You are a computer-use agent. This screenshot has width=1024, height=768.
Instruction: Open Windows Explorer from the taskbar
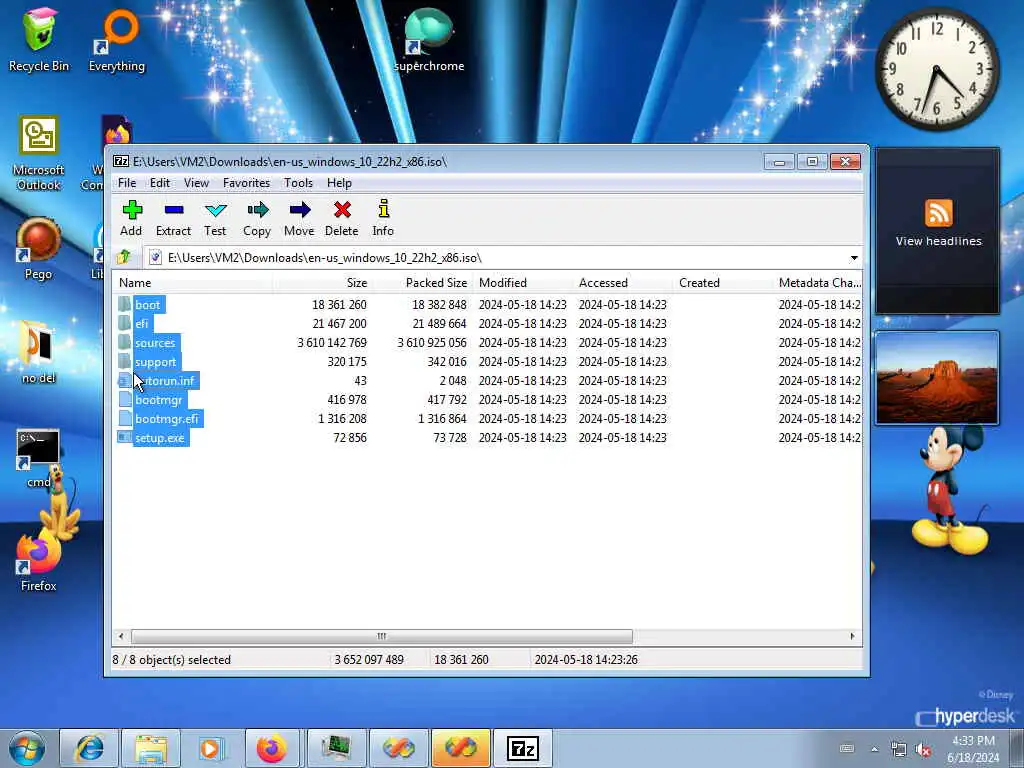tap(151, 748)
